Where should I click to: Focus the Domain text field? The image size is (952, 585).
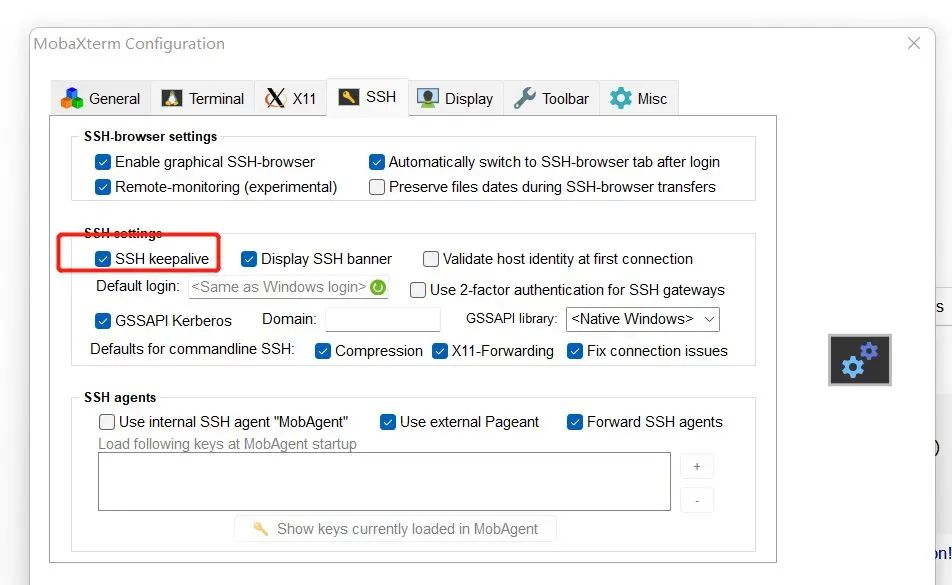(382, 319)
